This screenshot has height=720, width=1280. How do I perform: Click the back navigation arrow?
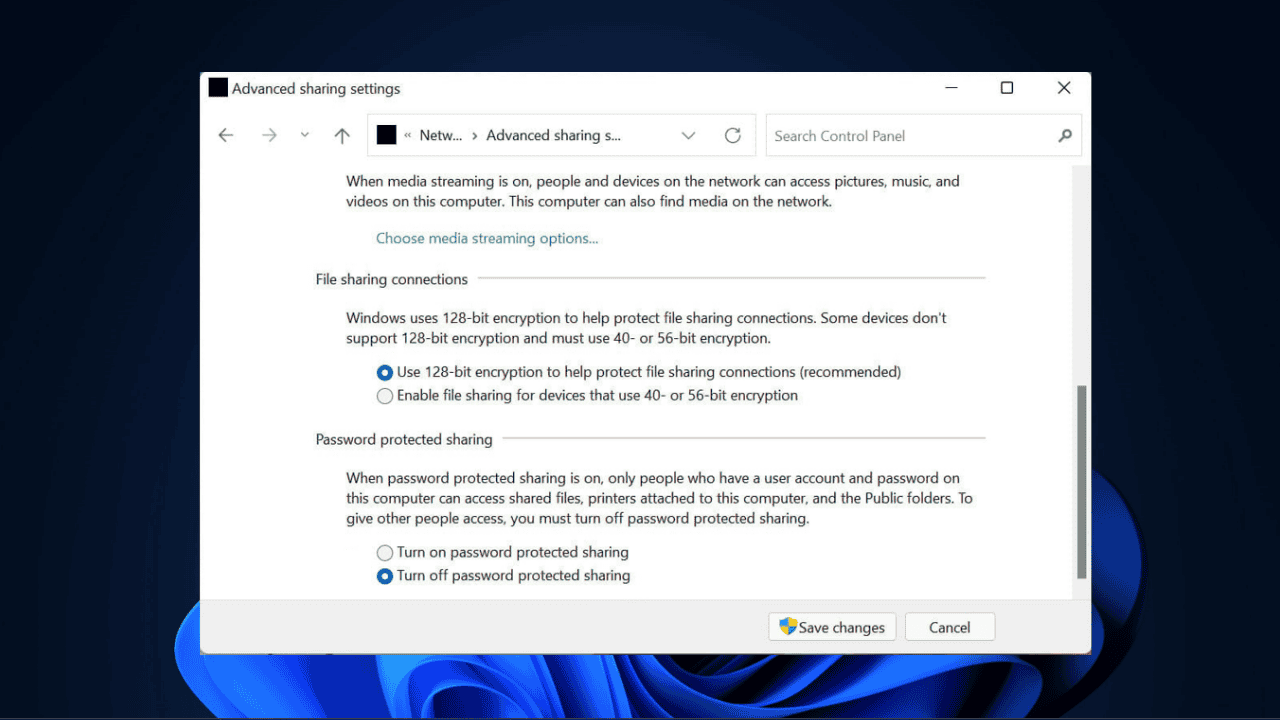pyautogui.click(x=226, y=135)
